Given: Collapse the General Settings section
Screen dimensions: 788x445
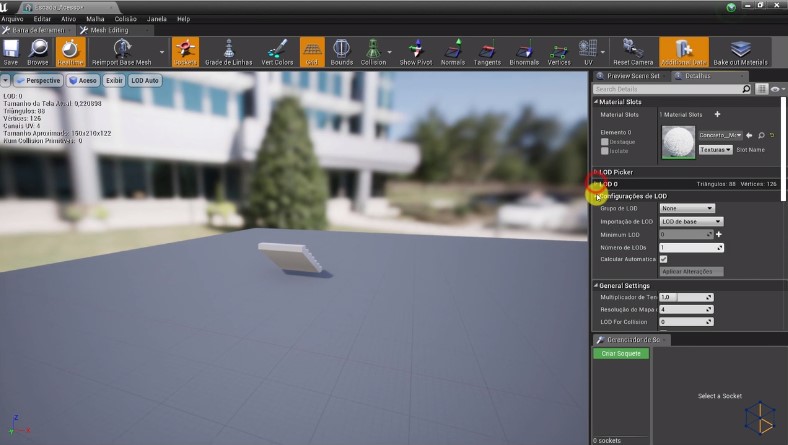Looking at the screenshot, I should click(x=596, y=286).
